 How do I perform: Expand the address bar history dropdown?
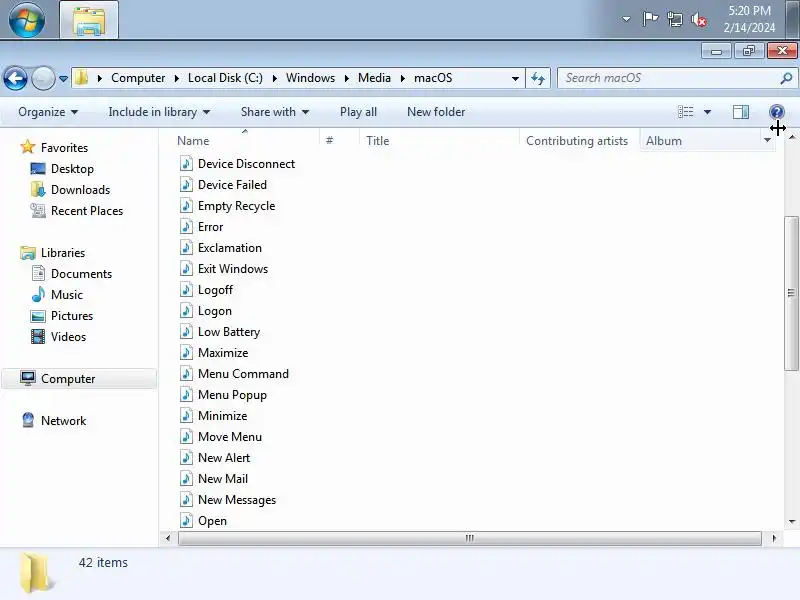515,79
